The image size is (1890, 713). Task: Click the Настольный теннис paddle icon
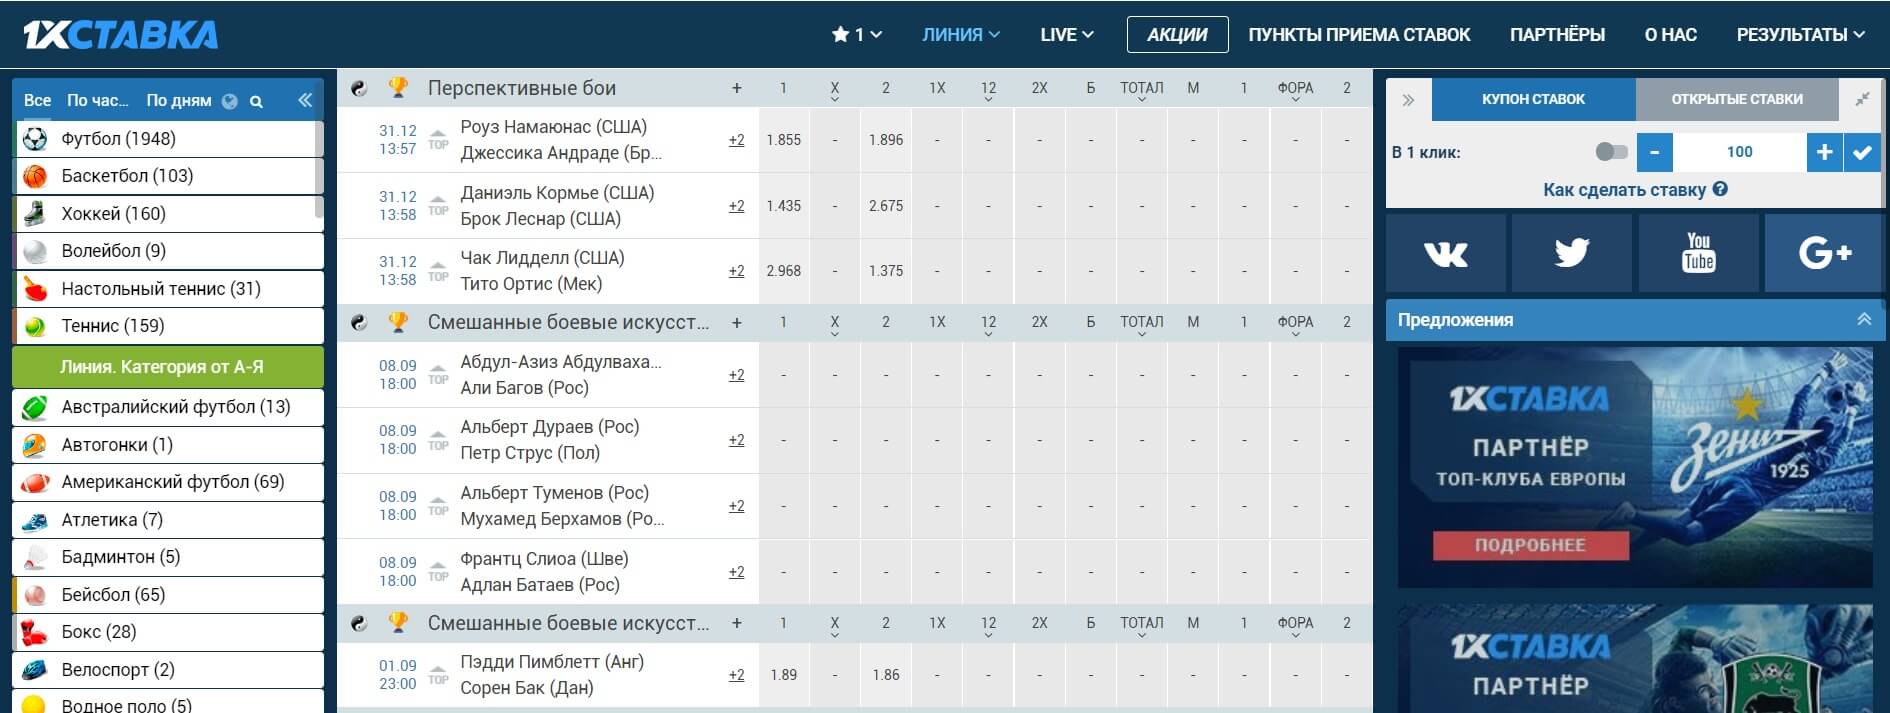pyautogui.click(x=35, y=289)
